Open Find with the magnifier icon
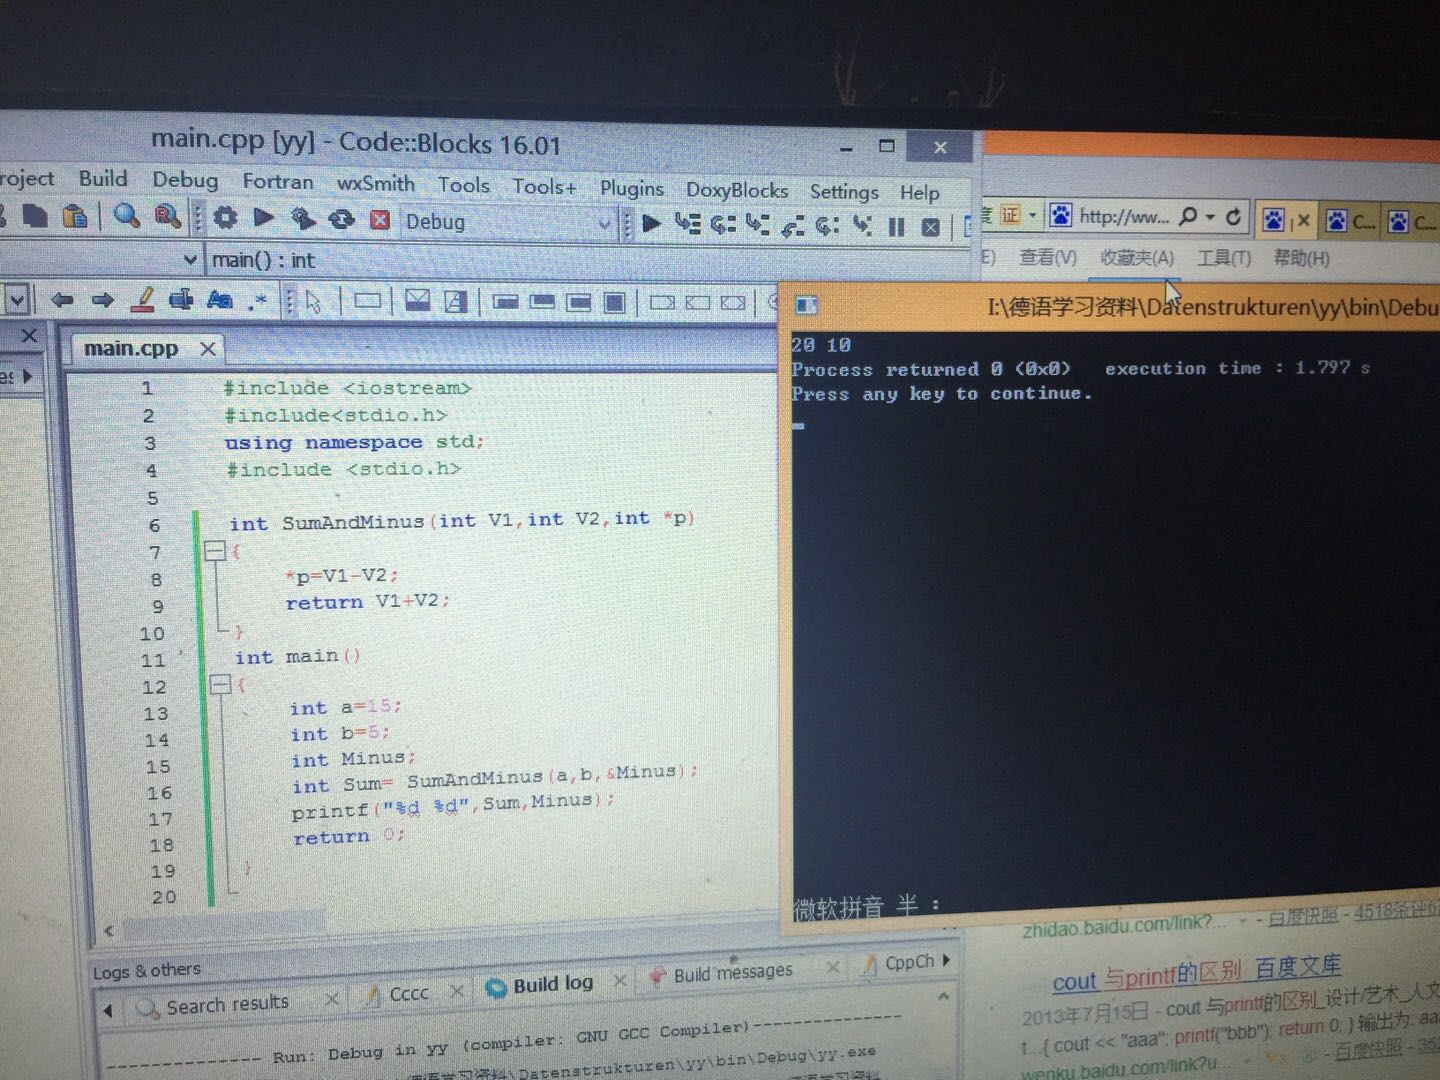Viewport: 1440px width, 1080px height. click(126, 215)
